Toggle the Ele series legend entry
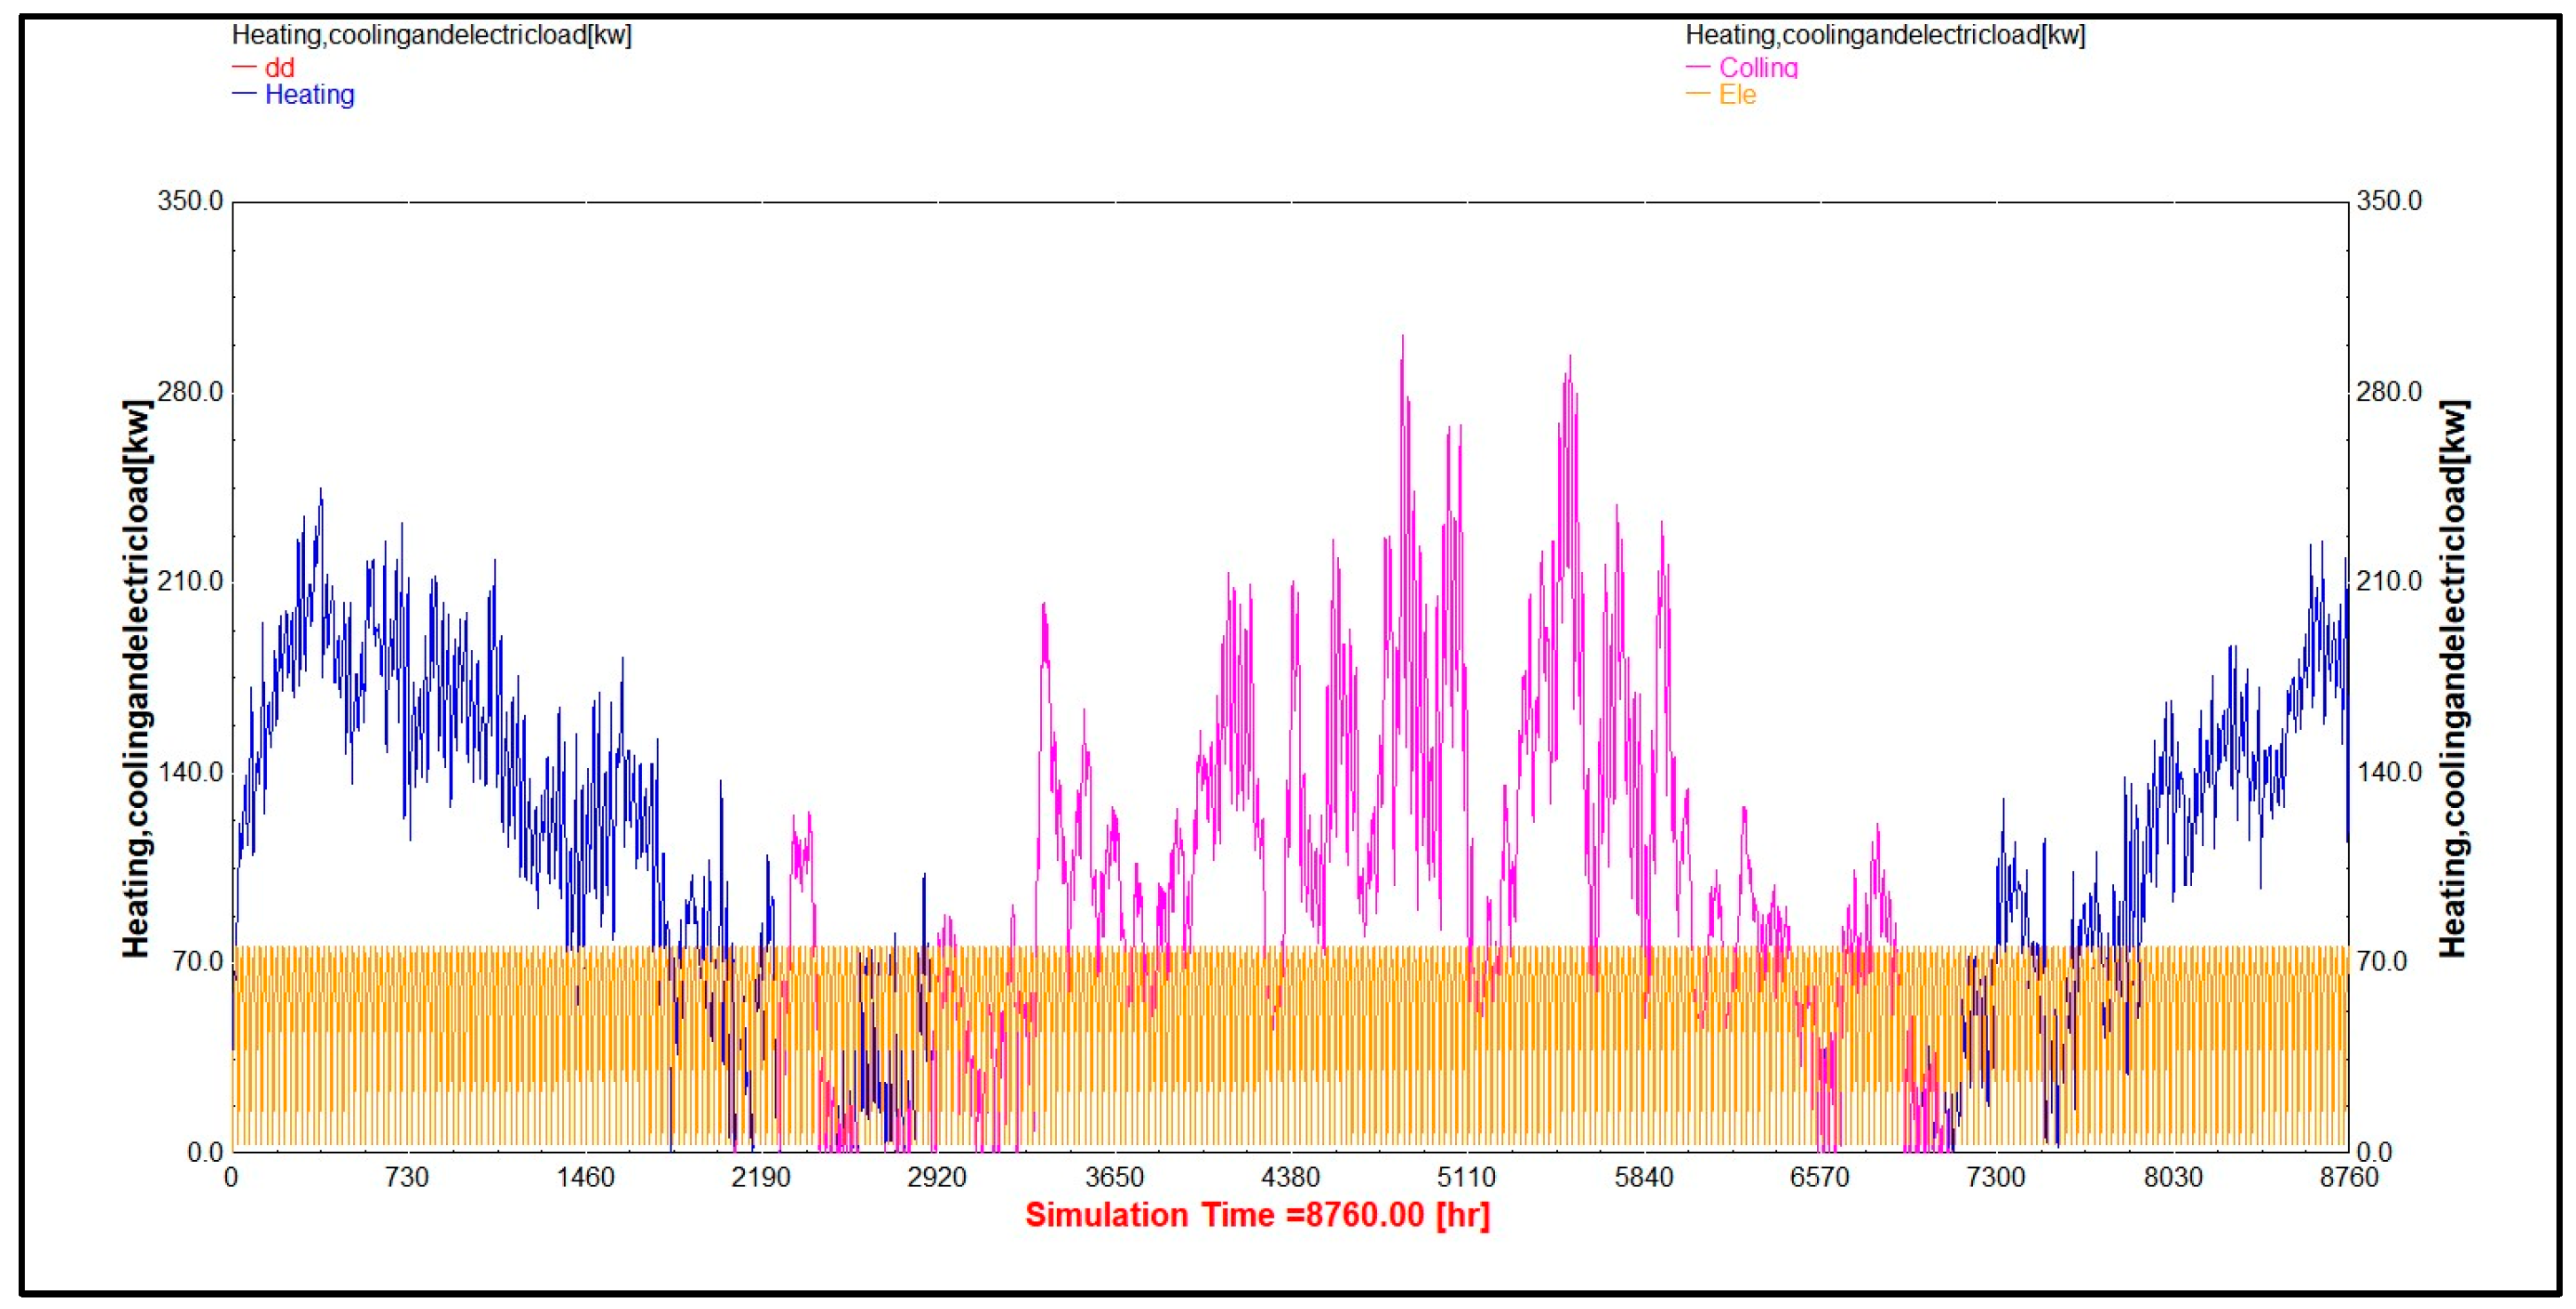2576x1309 pixels. tap(1737, 95)
